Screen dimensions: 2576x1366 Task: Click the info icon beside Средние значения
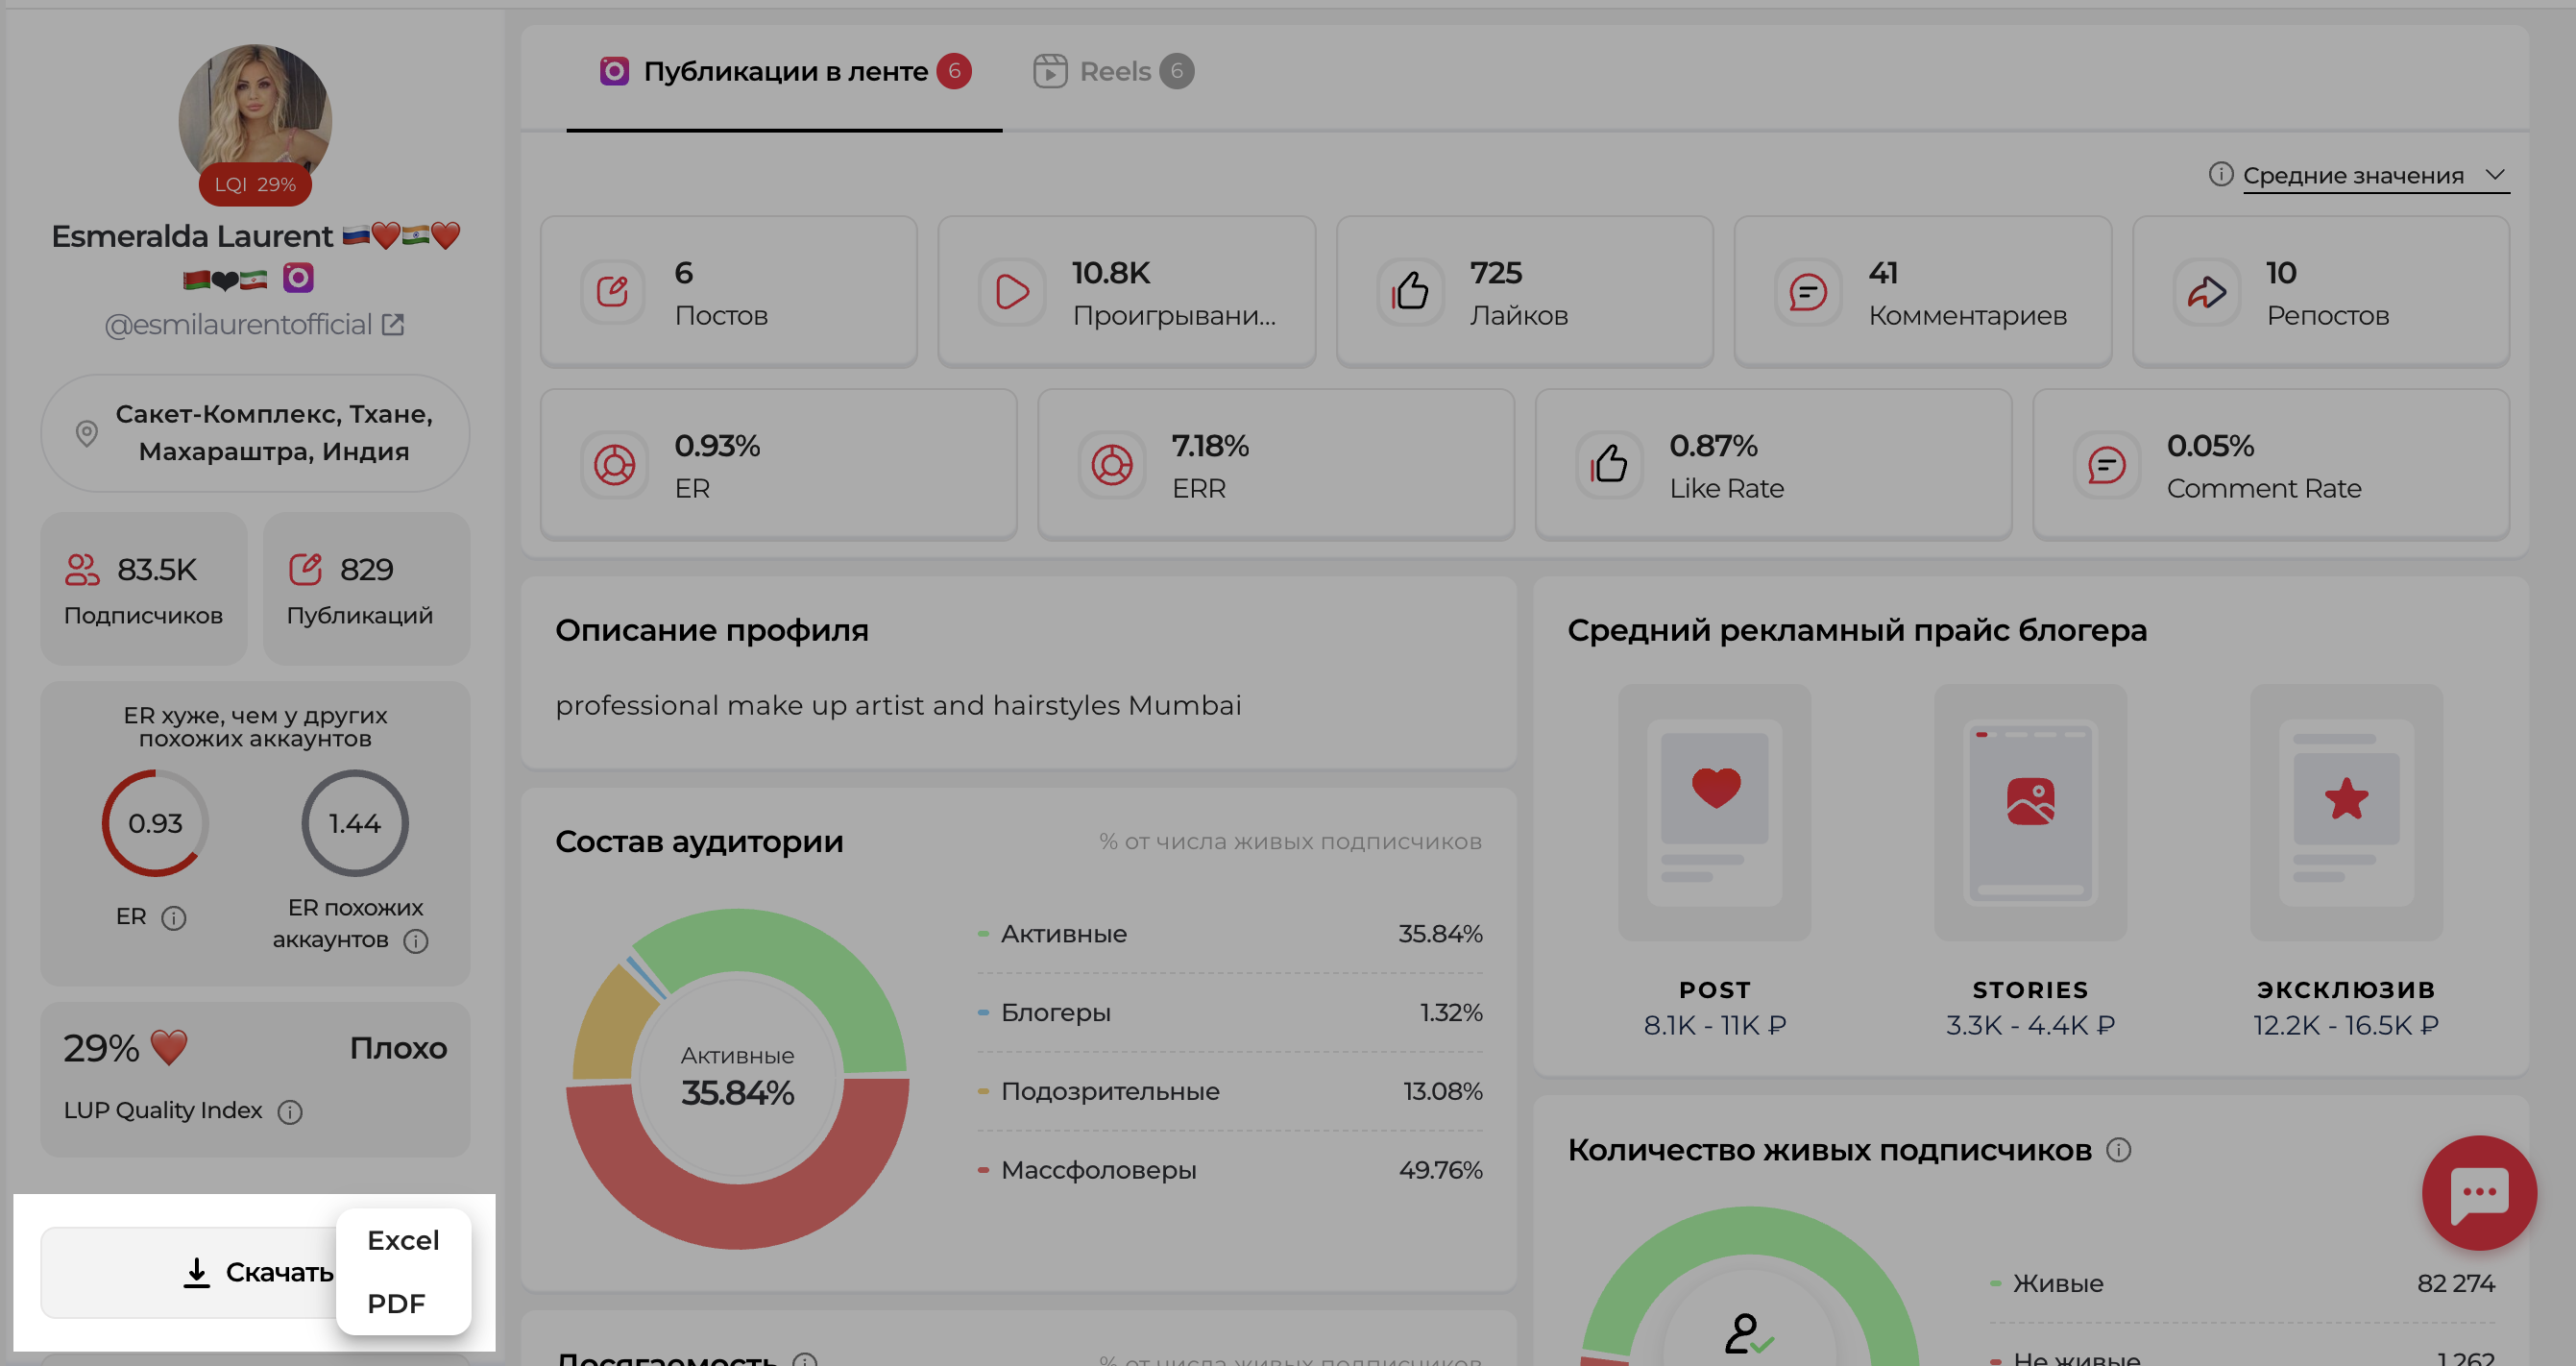pyautogui.click(x=2220, y=174)
